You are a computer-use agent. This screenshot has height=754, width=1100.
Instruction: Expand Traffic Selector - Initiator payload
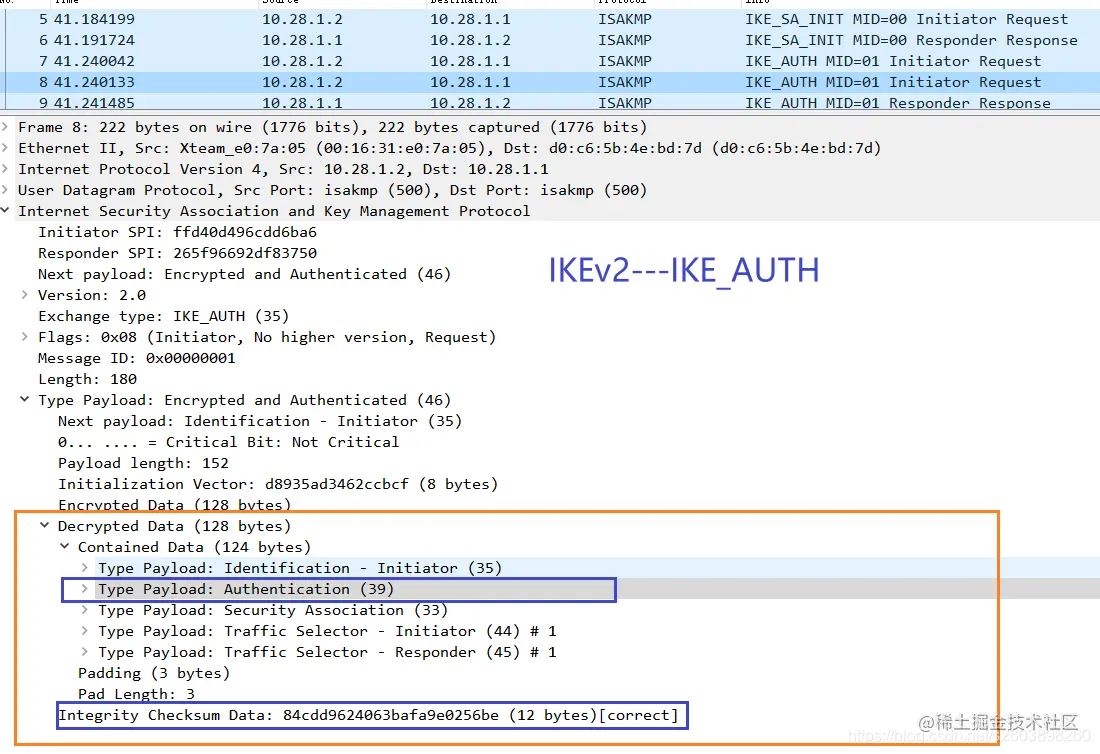point(85,631)
